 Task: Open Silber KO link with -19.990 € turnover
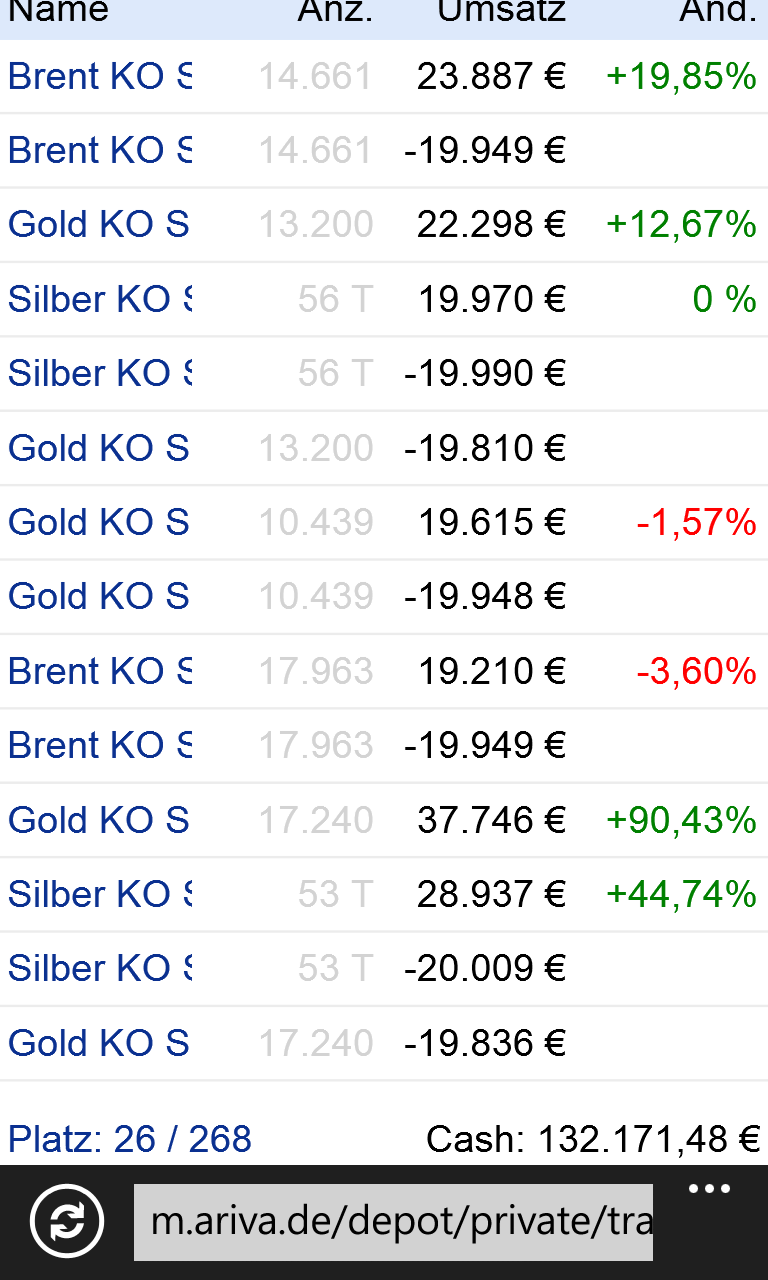coord(99,373)
